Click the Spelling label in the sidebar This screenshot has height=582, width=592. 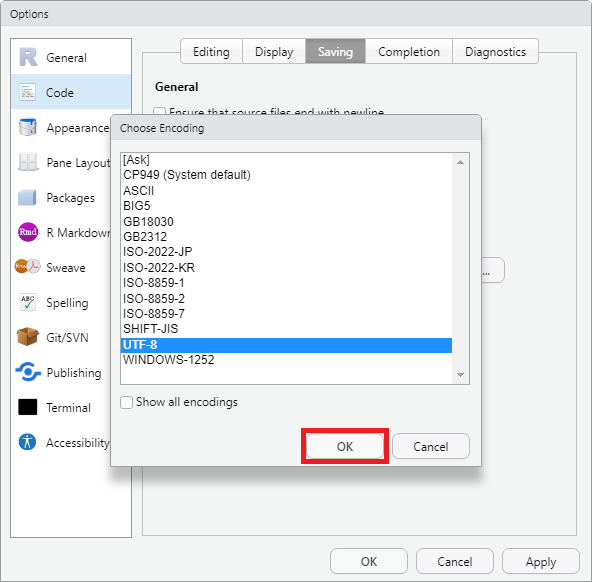click(67, 303)
